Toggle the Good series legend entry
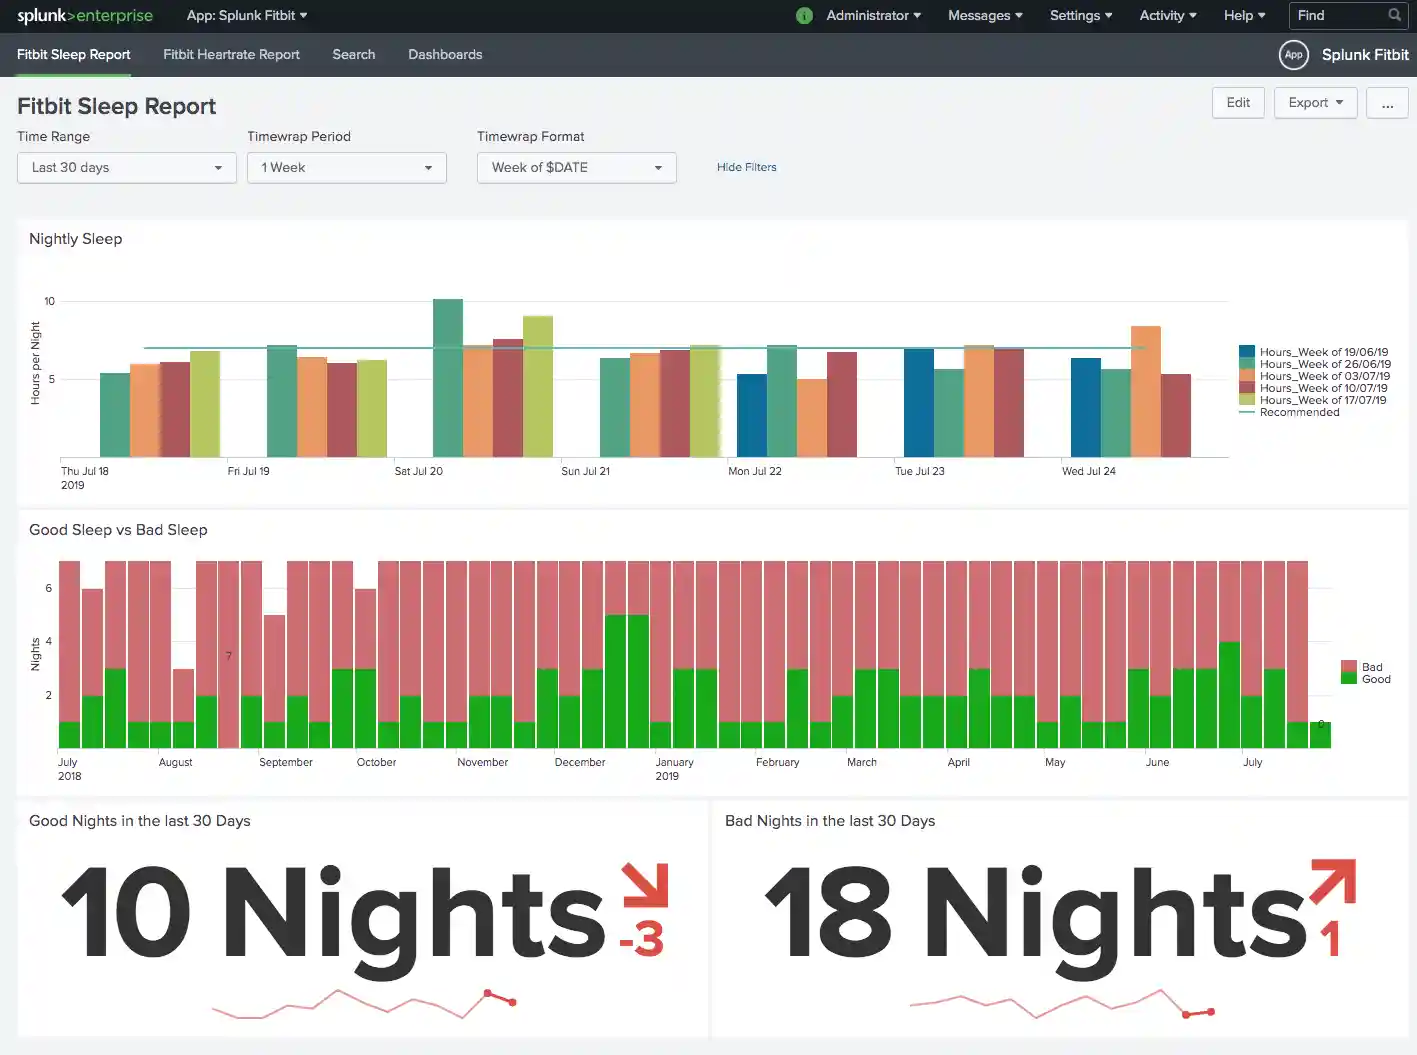The height and width of the screenshot is (1055, 1417). tap(1375, 679)
